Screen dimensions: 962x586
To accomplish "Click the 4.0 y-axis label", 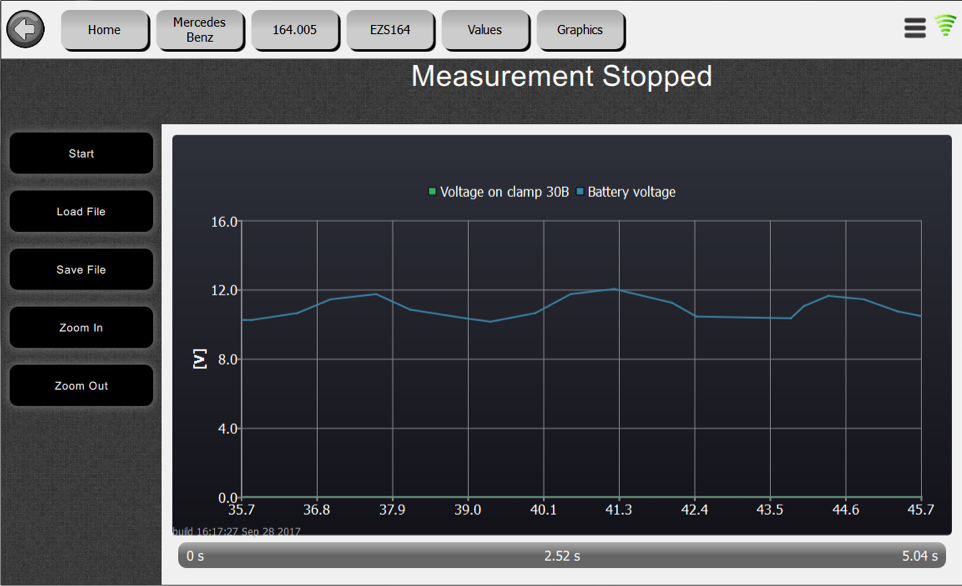I will (x=228, y=428).
